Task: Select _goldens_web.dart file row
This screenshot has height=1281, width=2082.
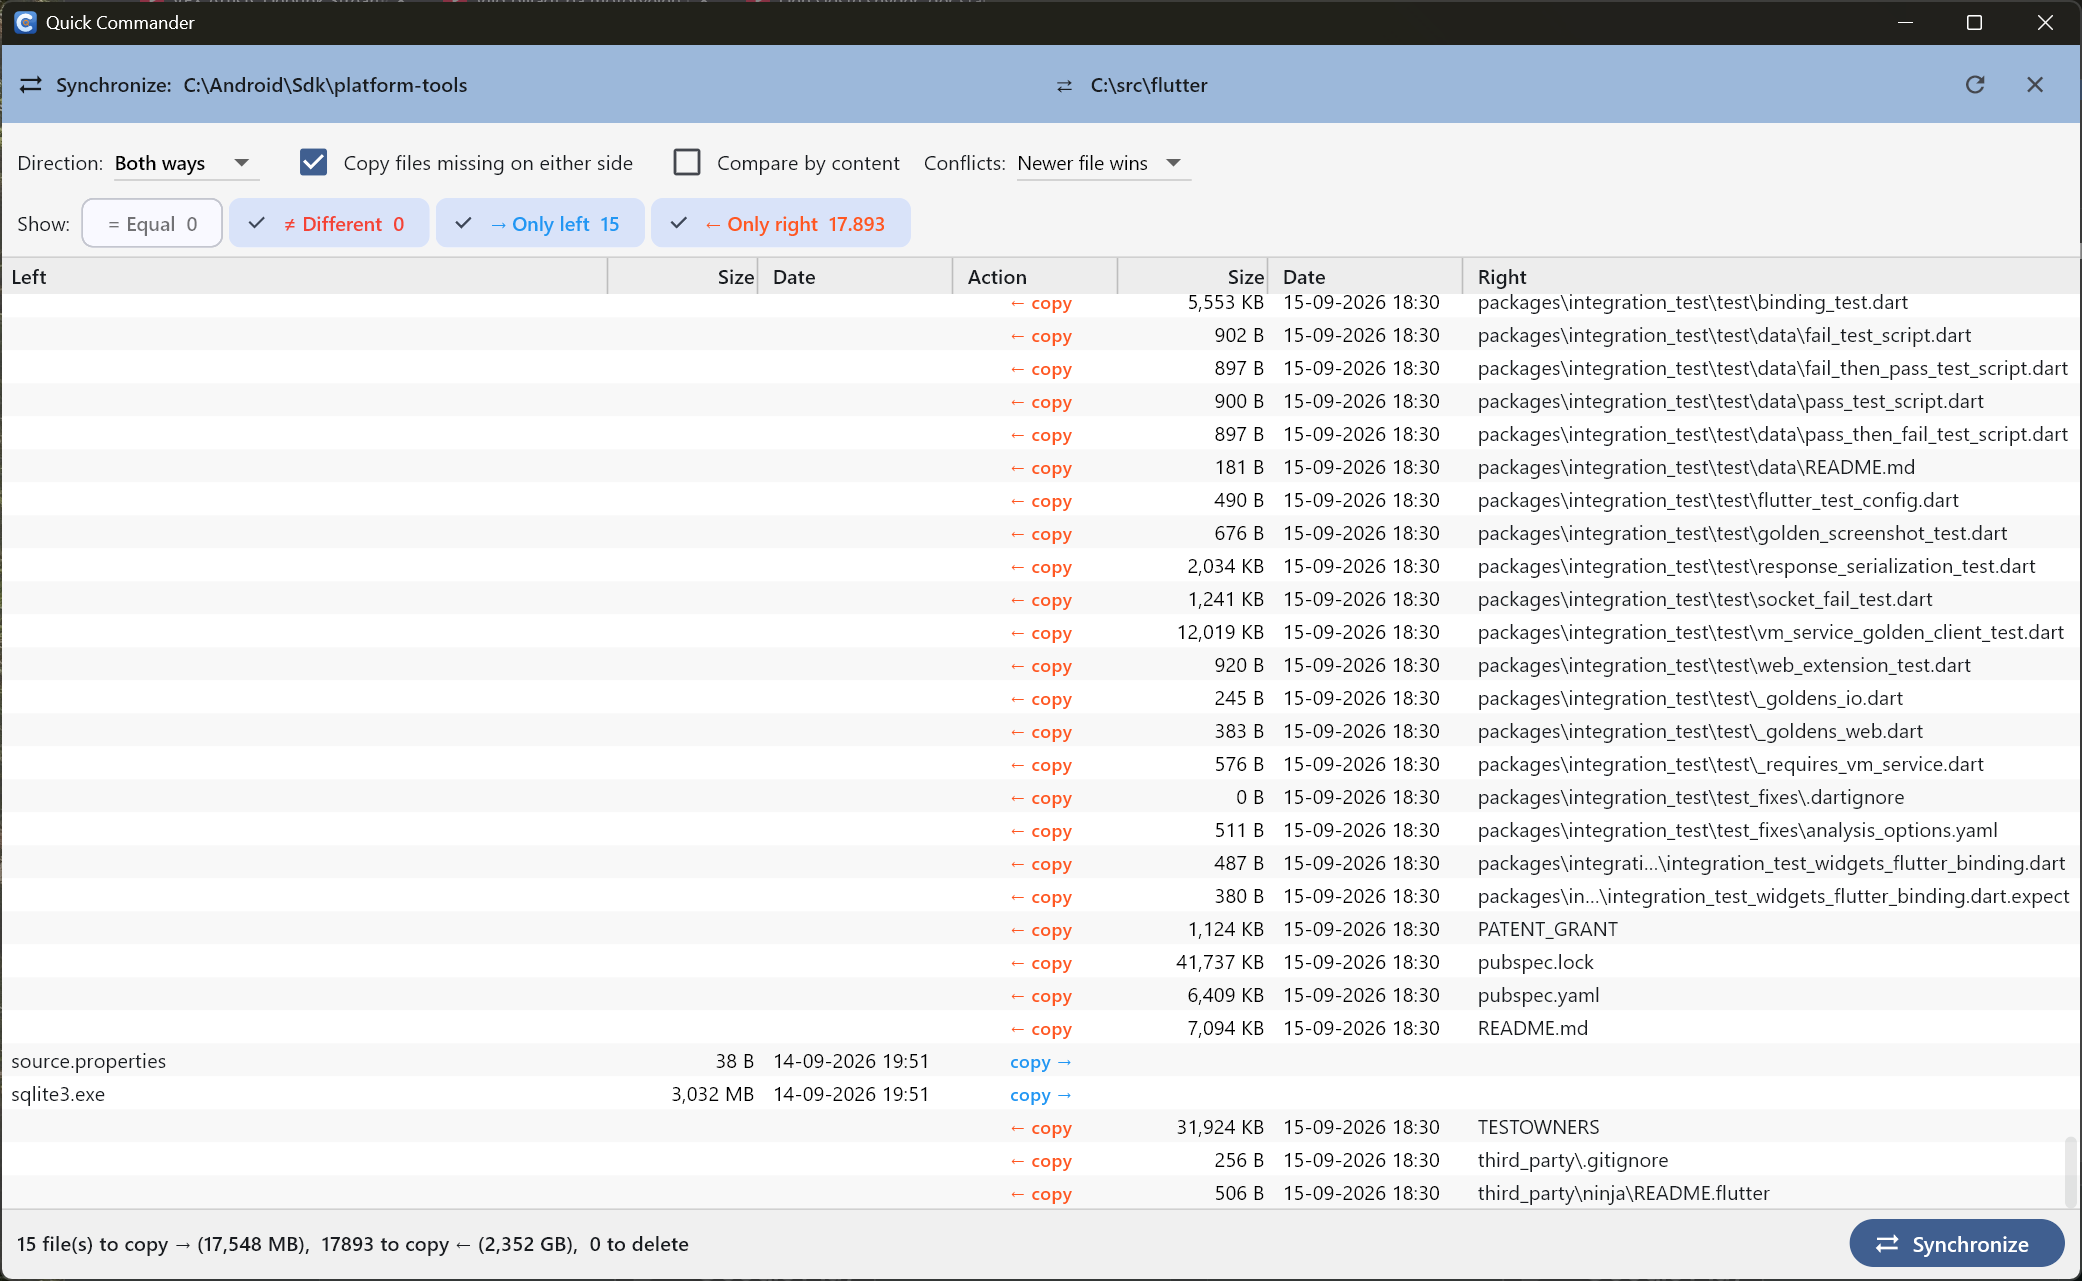Action: [x=1040, y=731]
